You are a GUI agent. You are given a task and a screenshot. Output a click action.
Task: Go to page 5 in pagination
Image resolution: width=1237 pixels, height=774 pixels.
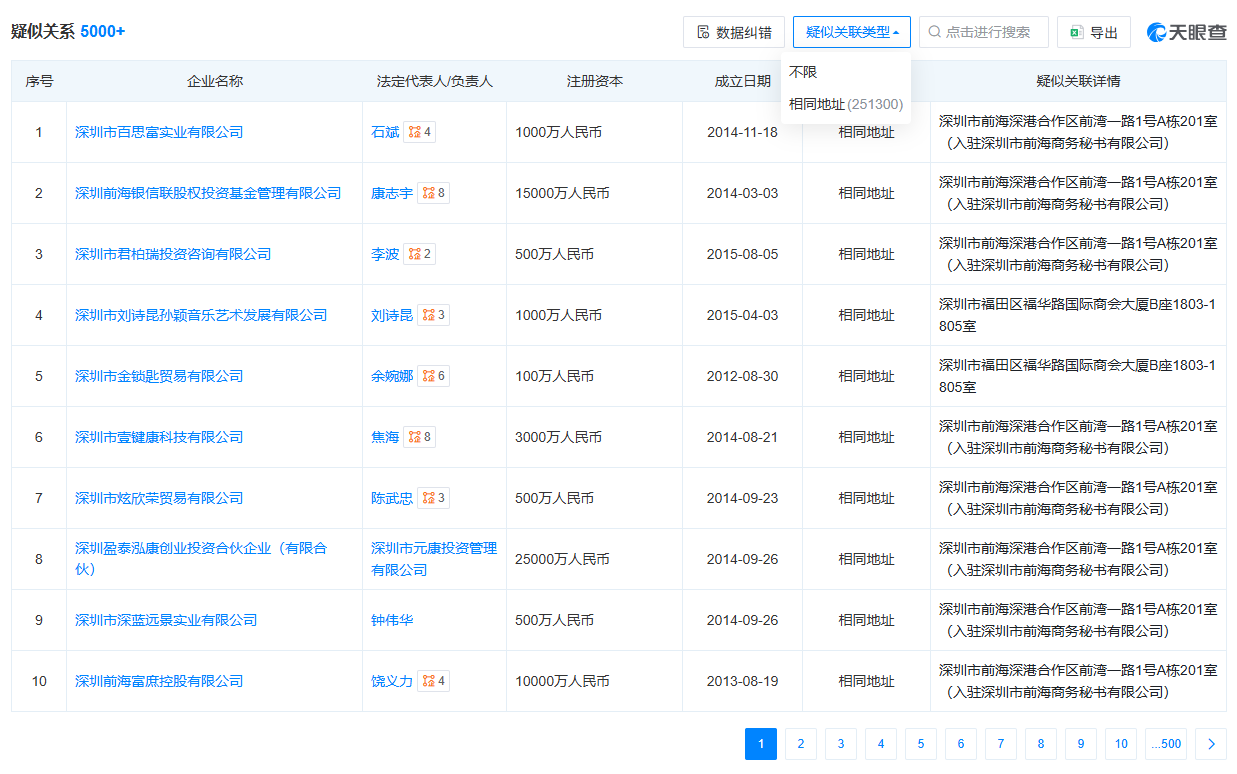tap(920, 744)
